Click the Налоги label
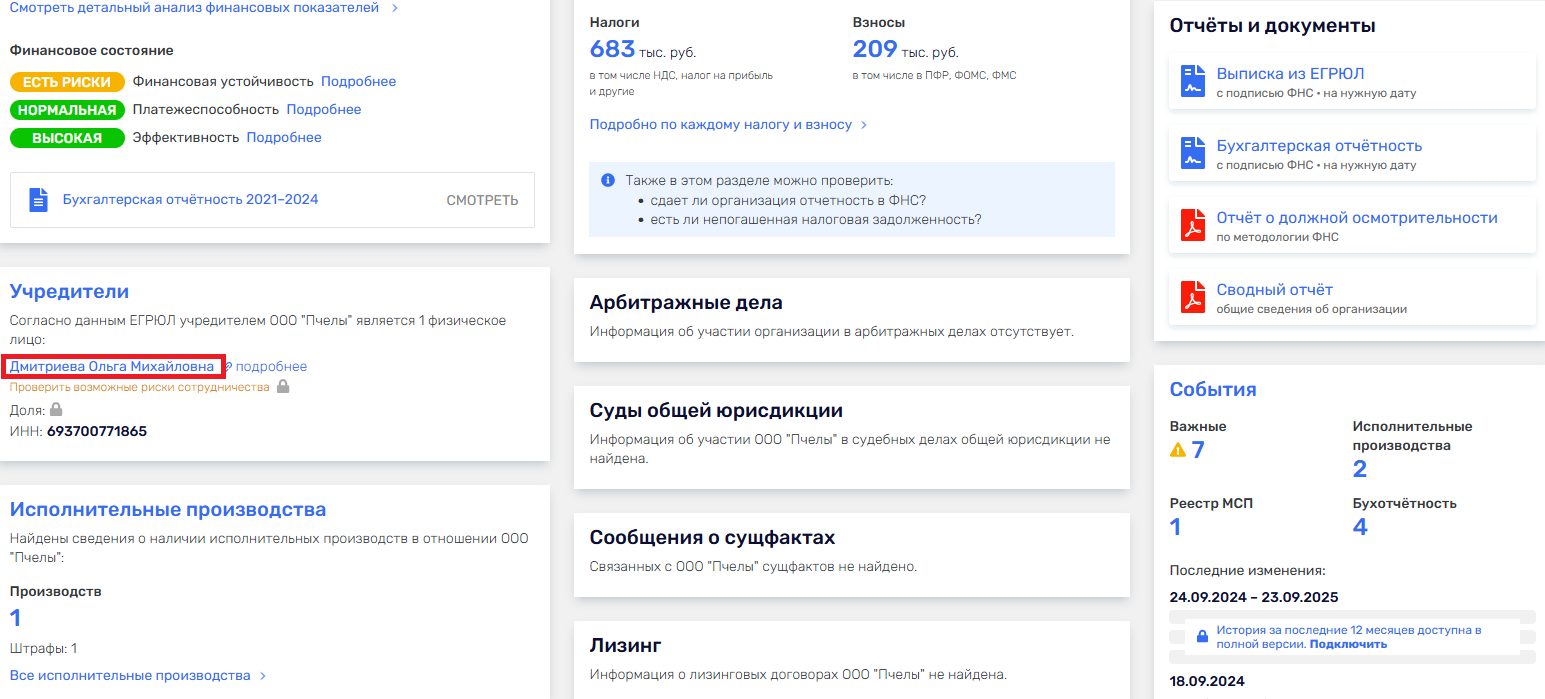Viewport: 1545px width, 699px height. (615, 22)
